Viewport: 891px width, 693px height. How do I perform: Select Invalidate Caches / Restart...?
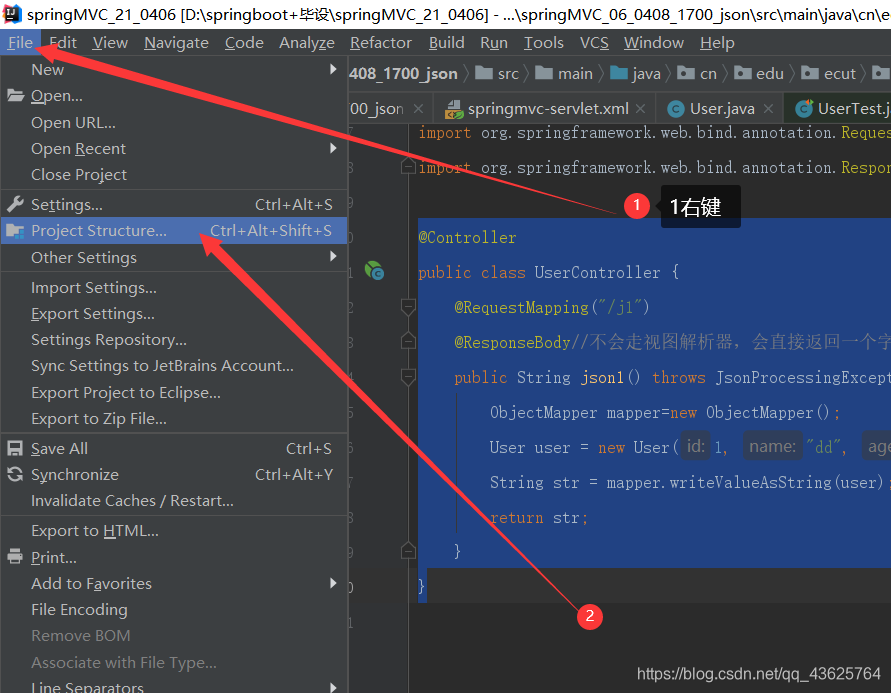point(174,500)
